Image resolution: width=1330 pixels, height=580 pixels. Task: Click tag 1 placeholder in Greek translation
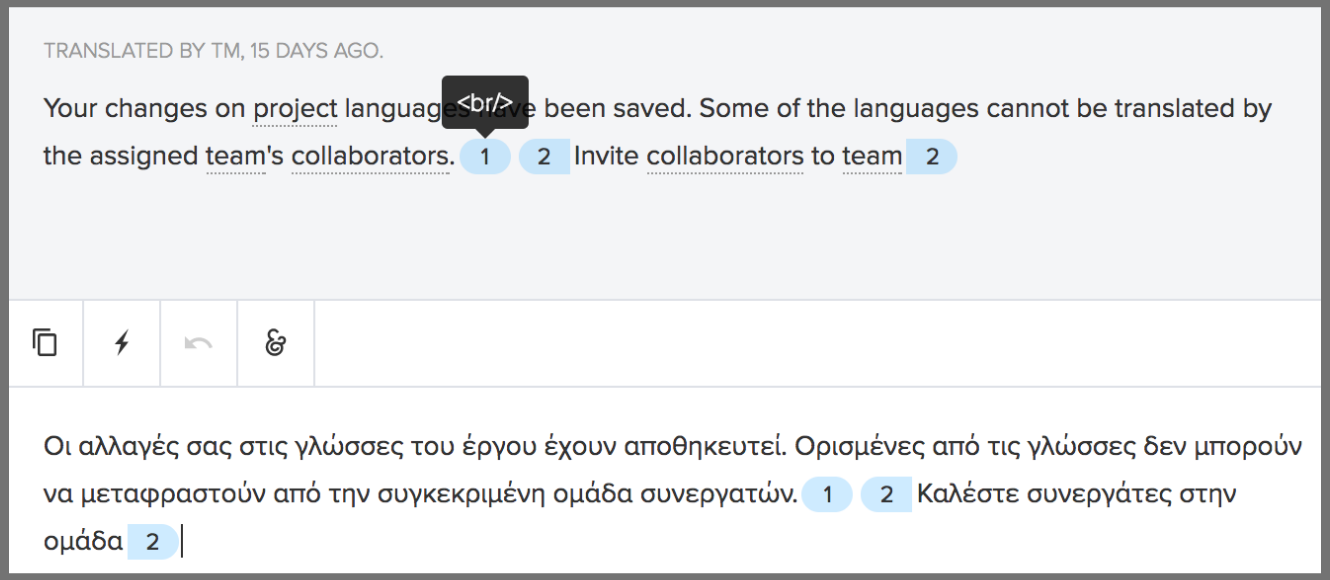coord(827,495)
